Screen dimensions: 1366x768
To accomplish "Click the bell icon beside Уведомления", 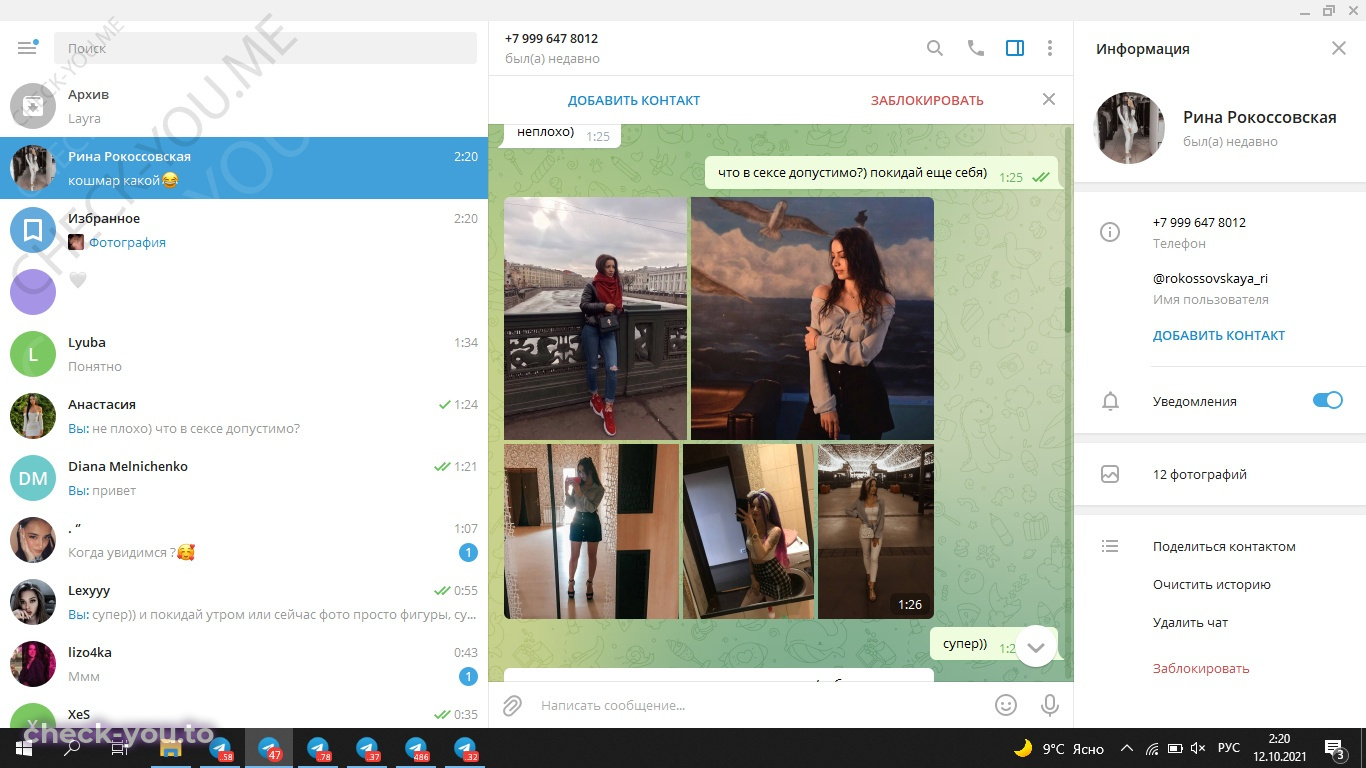I will click(1110, 401).
